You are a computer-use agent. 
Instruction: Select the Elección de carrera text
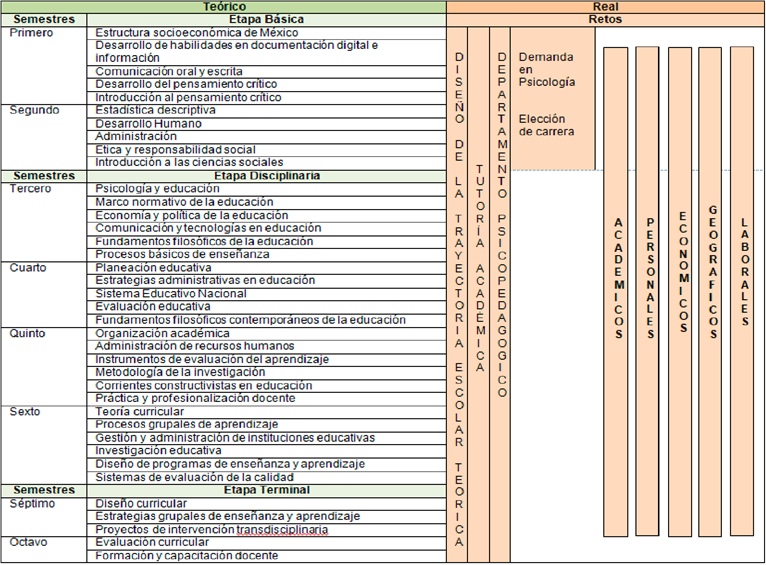point(547,125)
